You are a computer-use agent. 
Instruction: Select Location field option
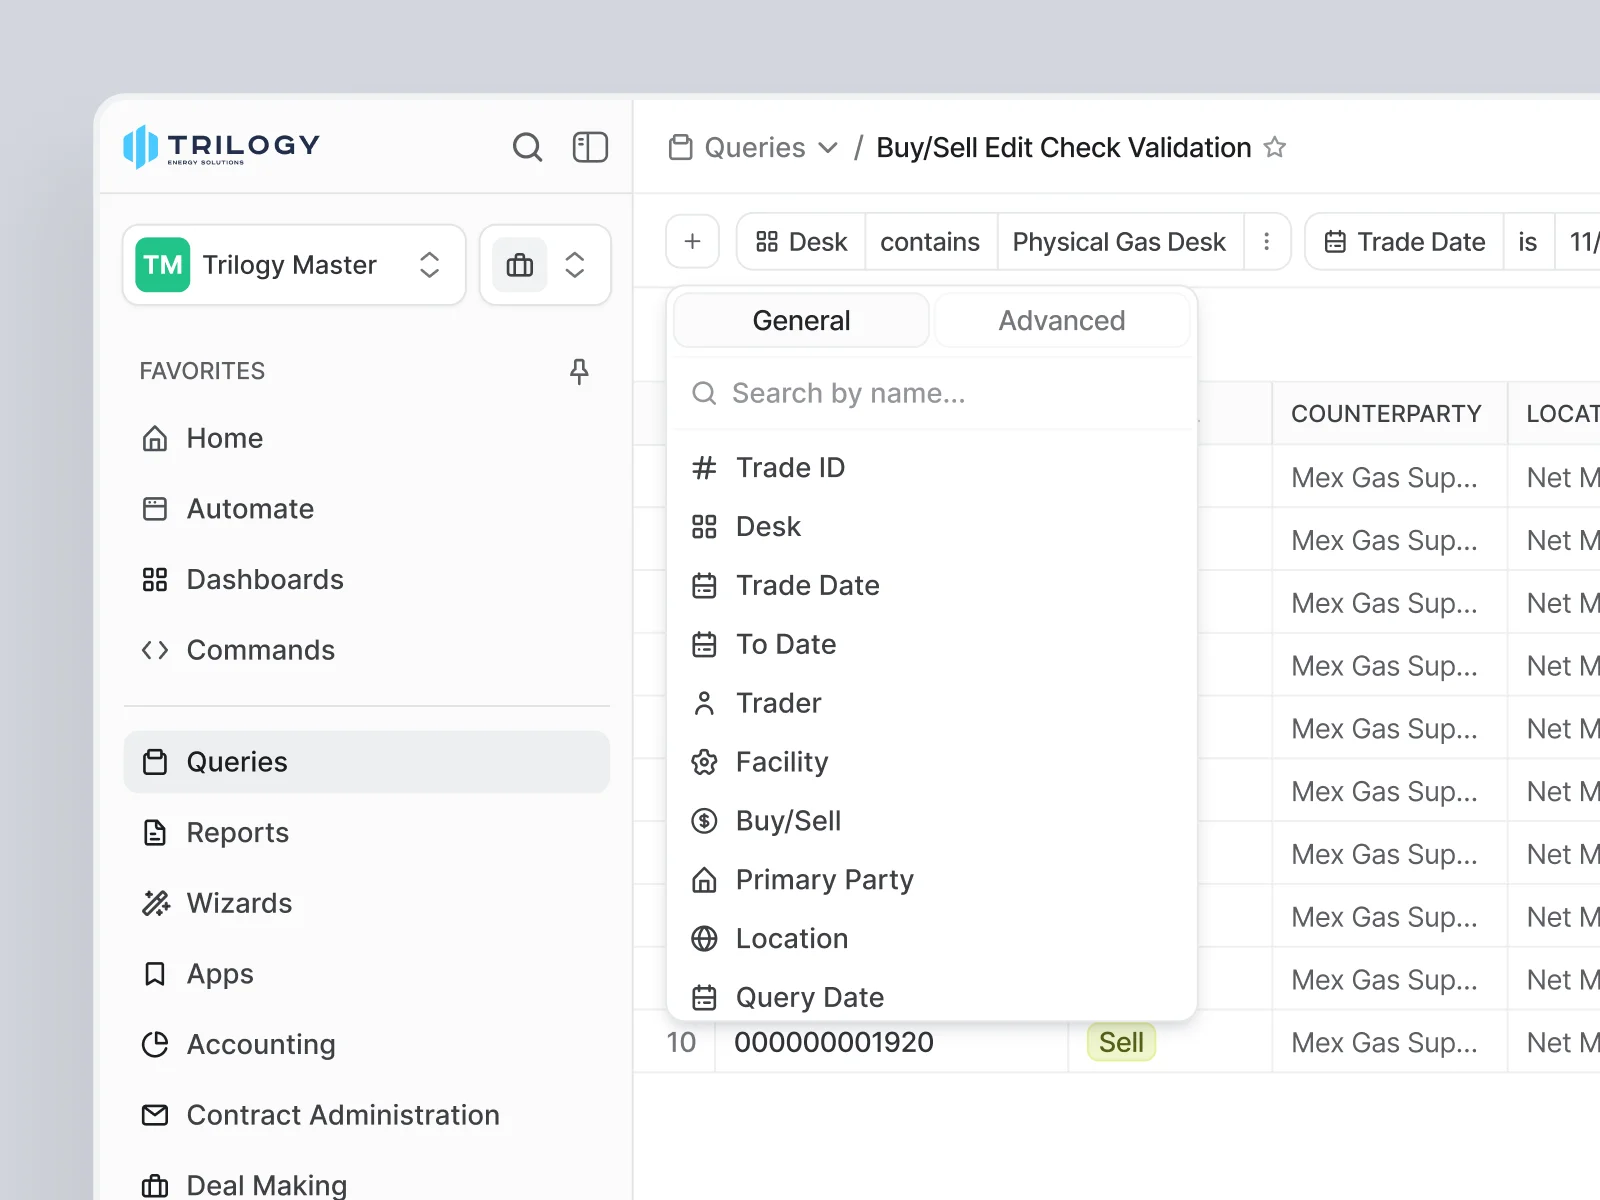932,939
